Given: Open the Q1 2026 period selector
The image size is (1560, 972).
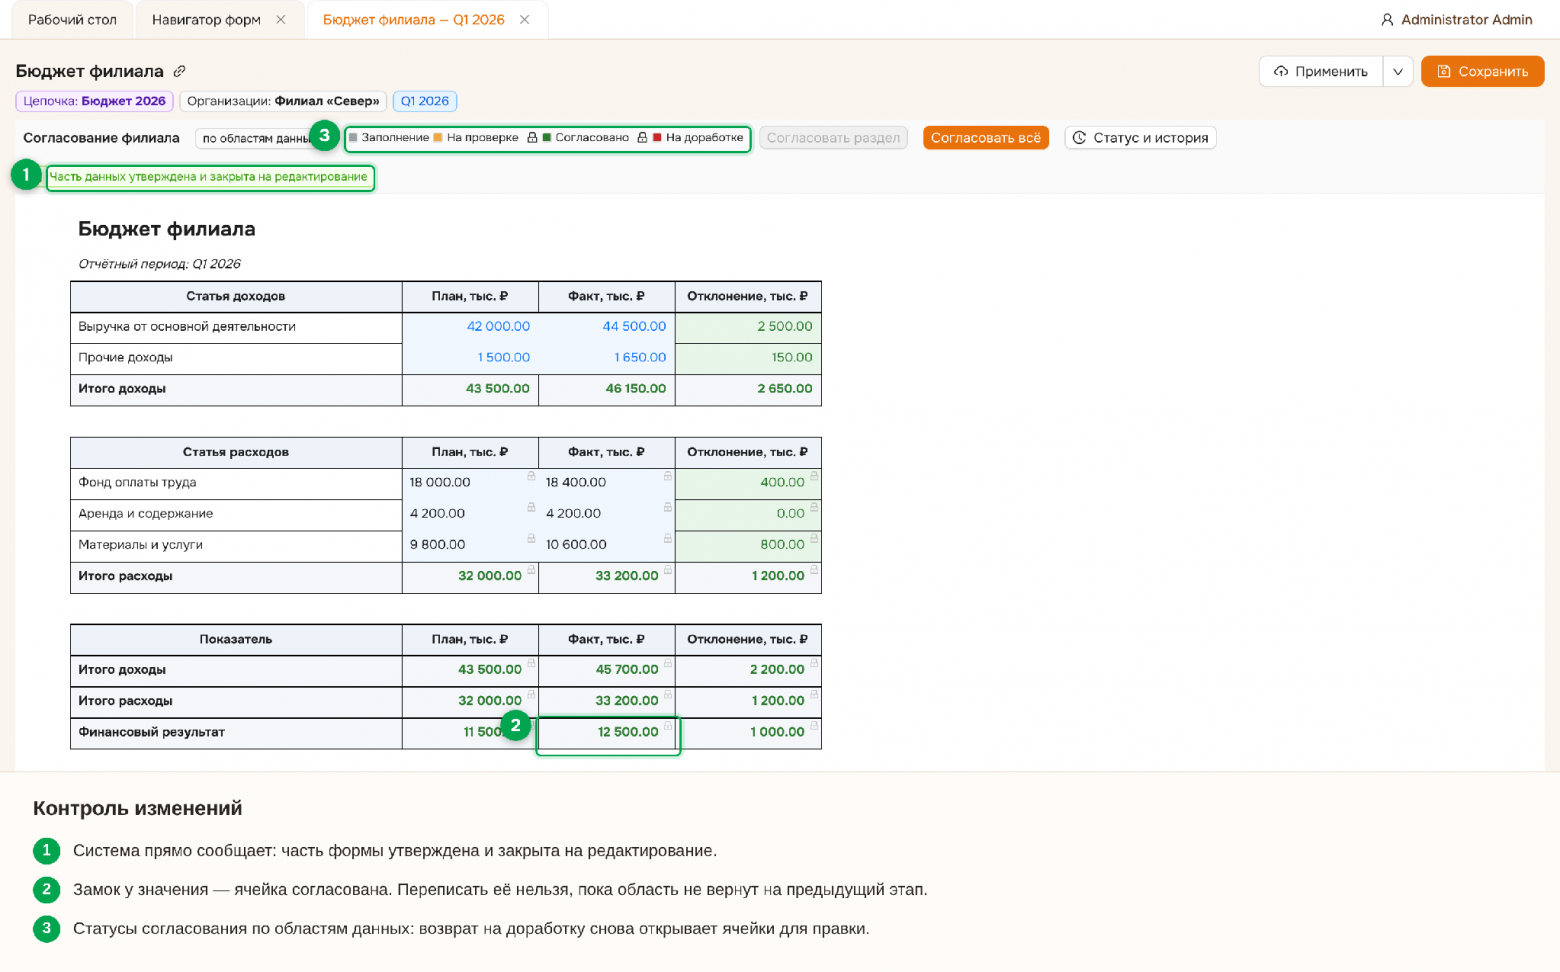Looking at the screenshot, I should (425, 101).
